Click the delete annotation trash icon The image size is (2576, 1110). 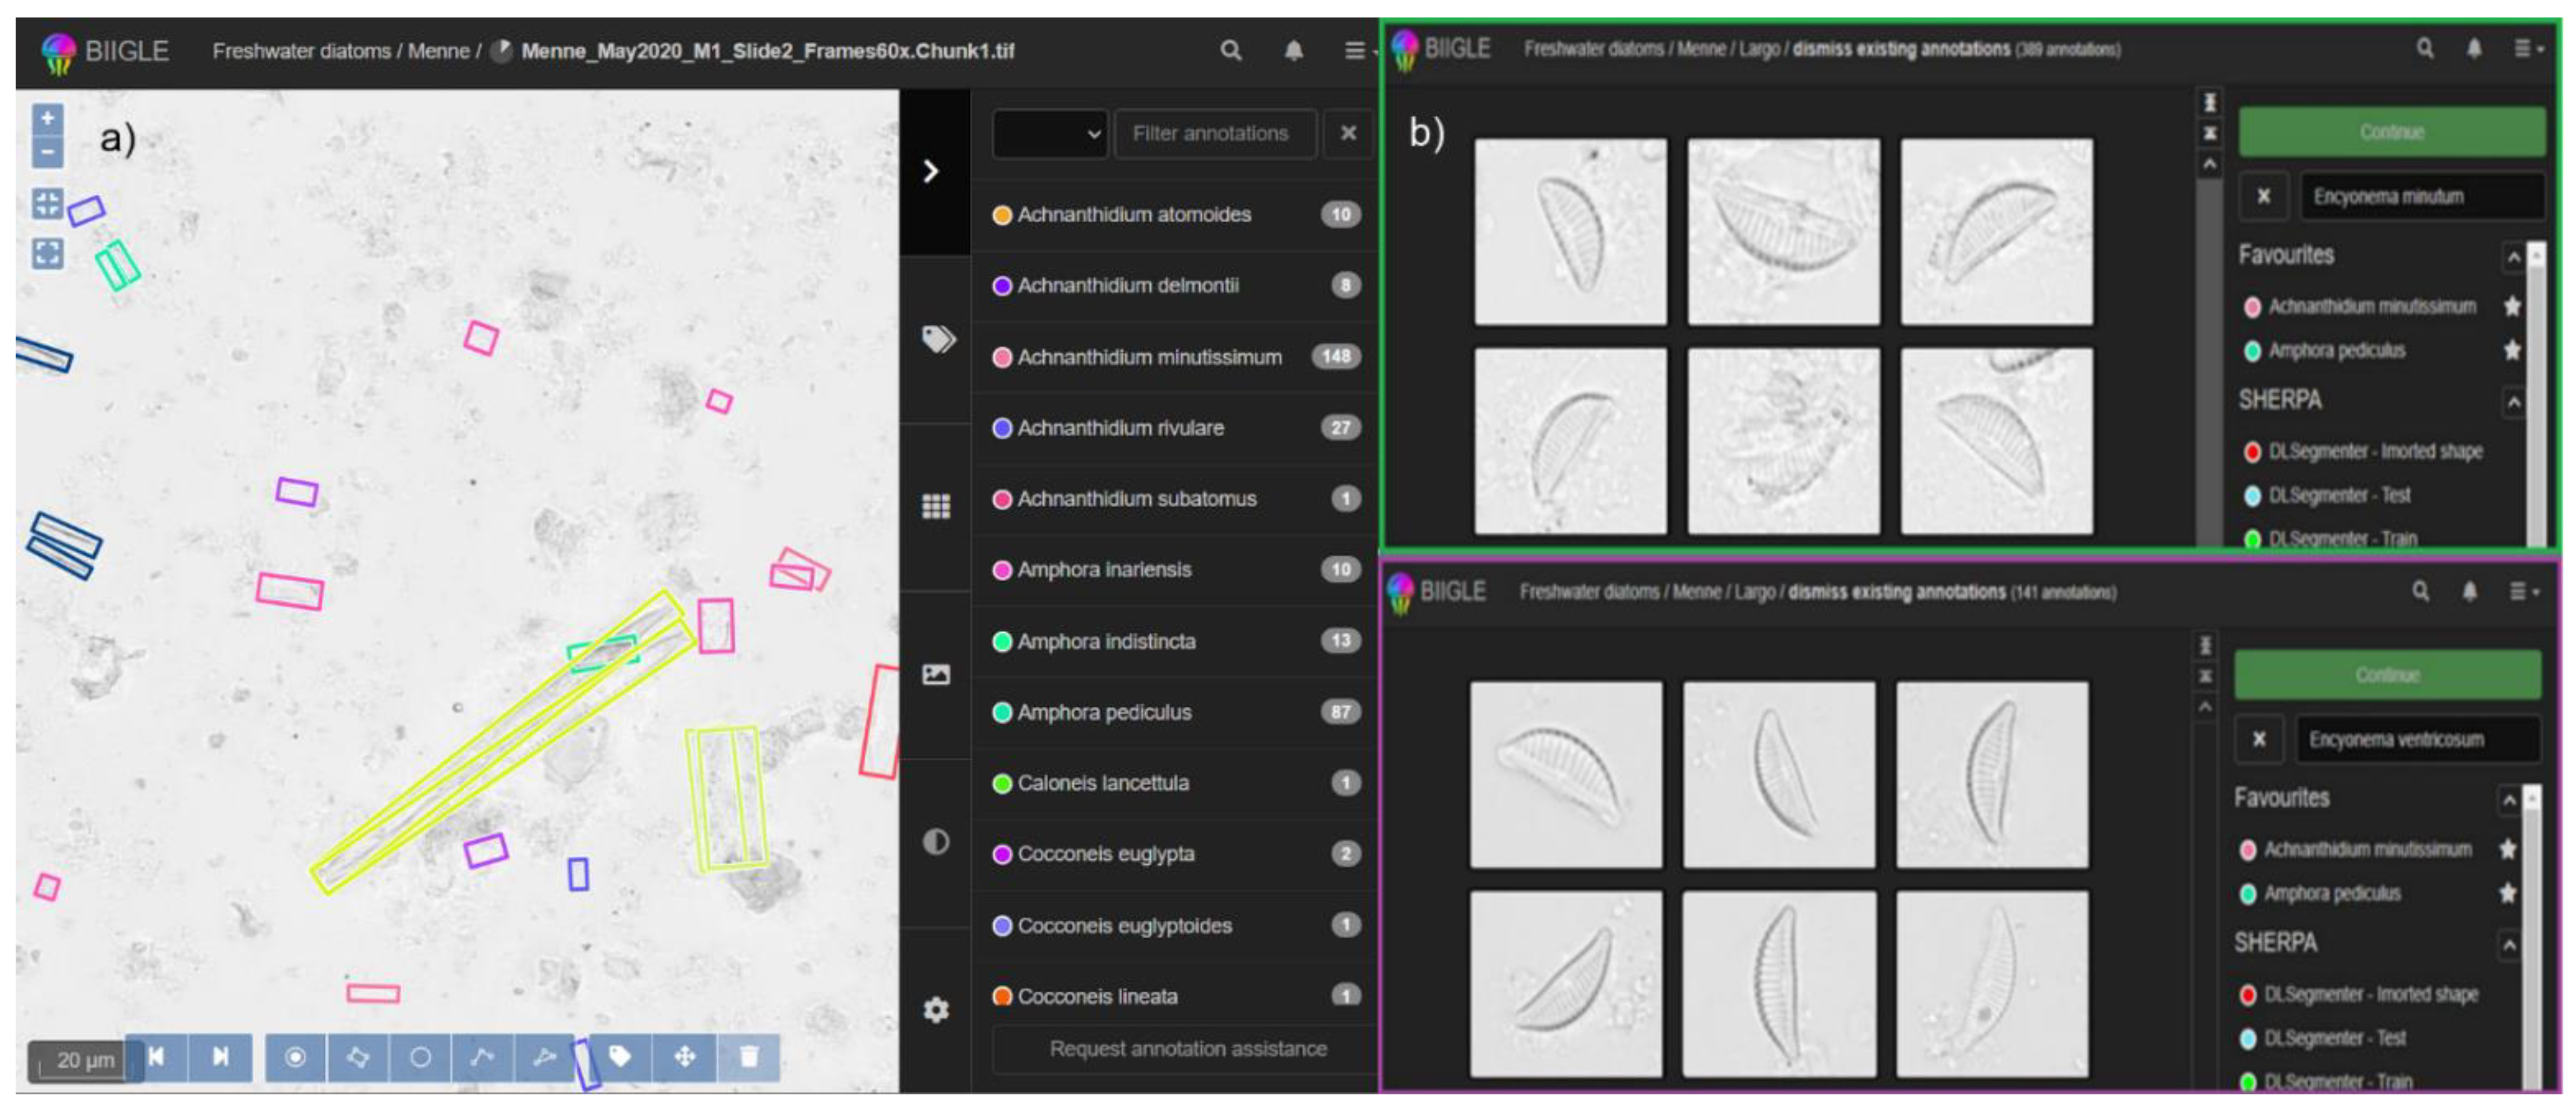pos(749,1057)
